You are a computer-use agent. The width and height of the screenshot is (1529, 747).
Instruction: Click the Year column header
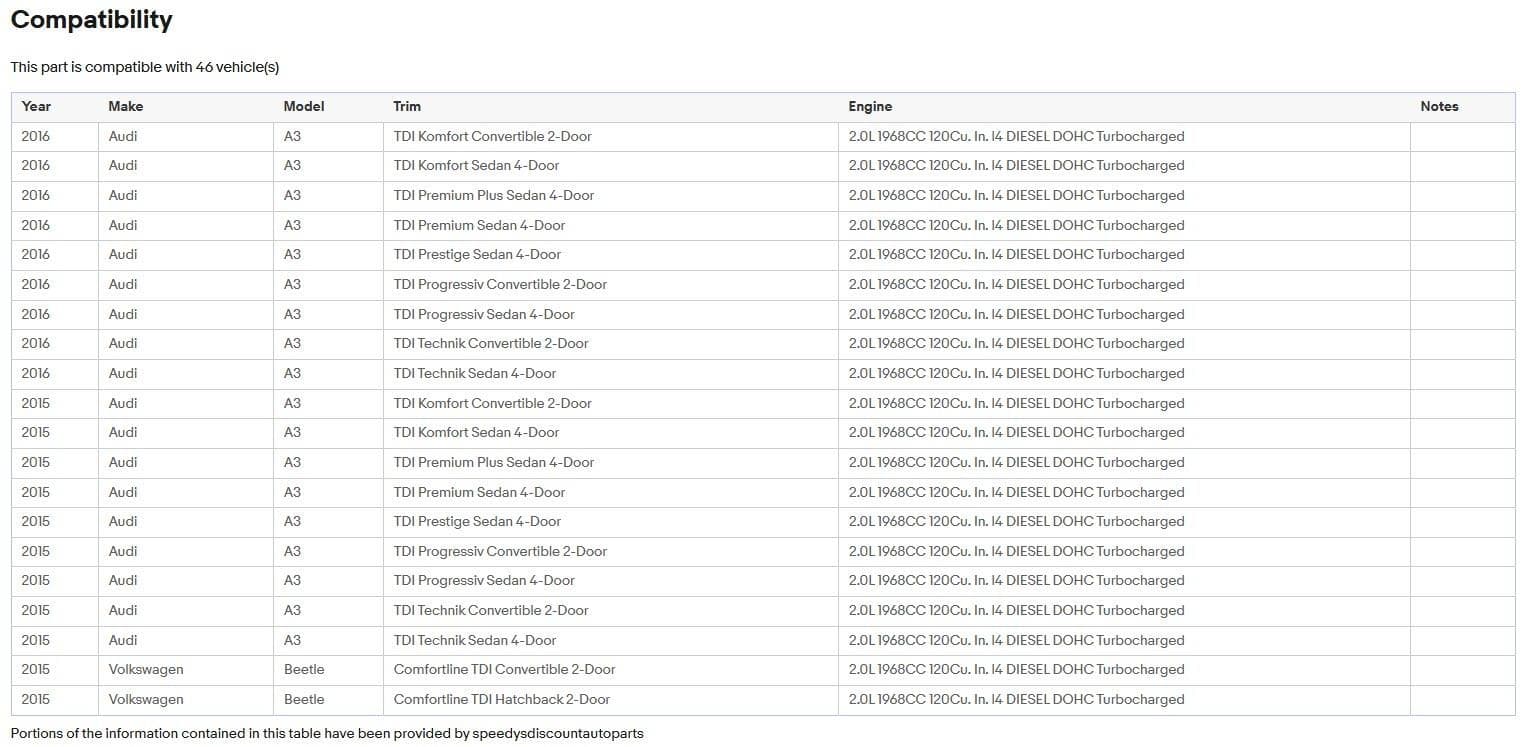[x=36, y=106]
